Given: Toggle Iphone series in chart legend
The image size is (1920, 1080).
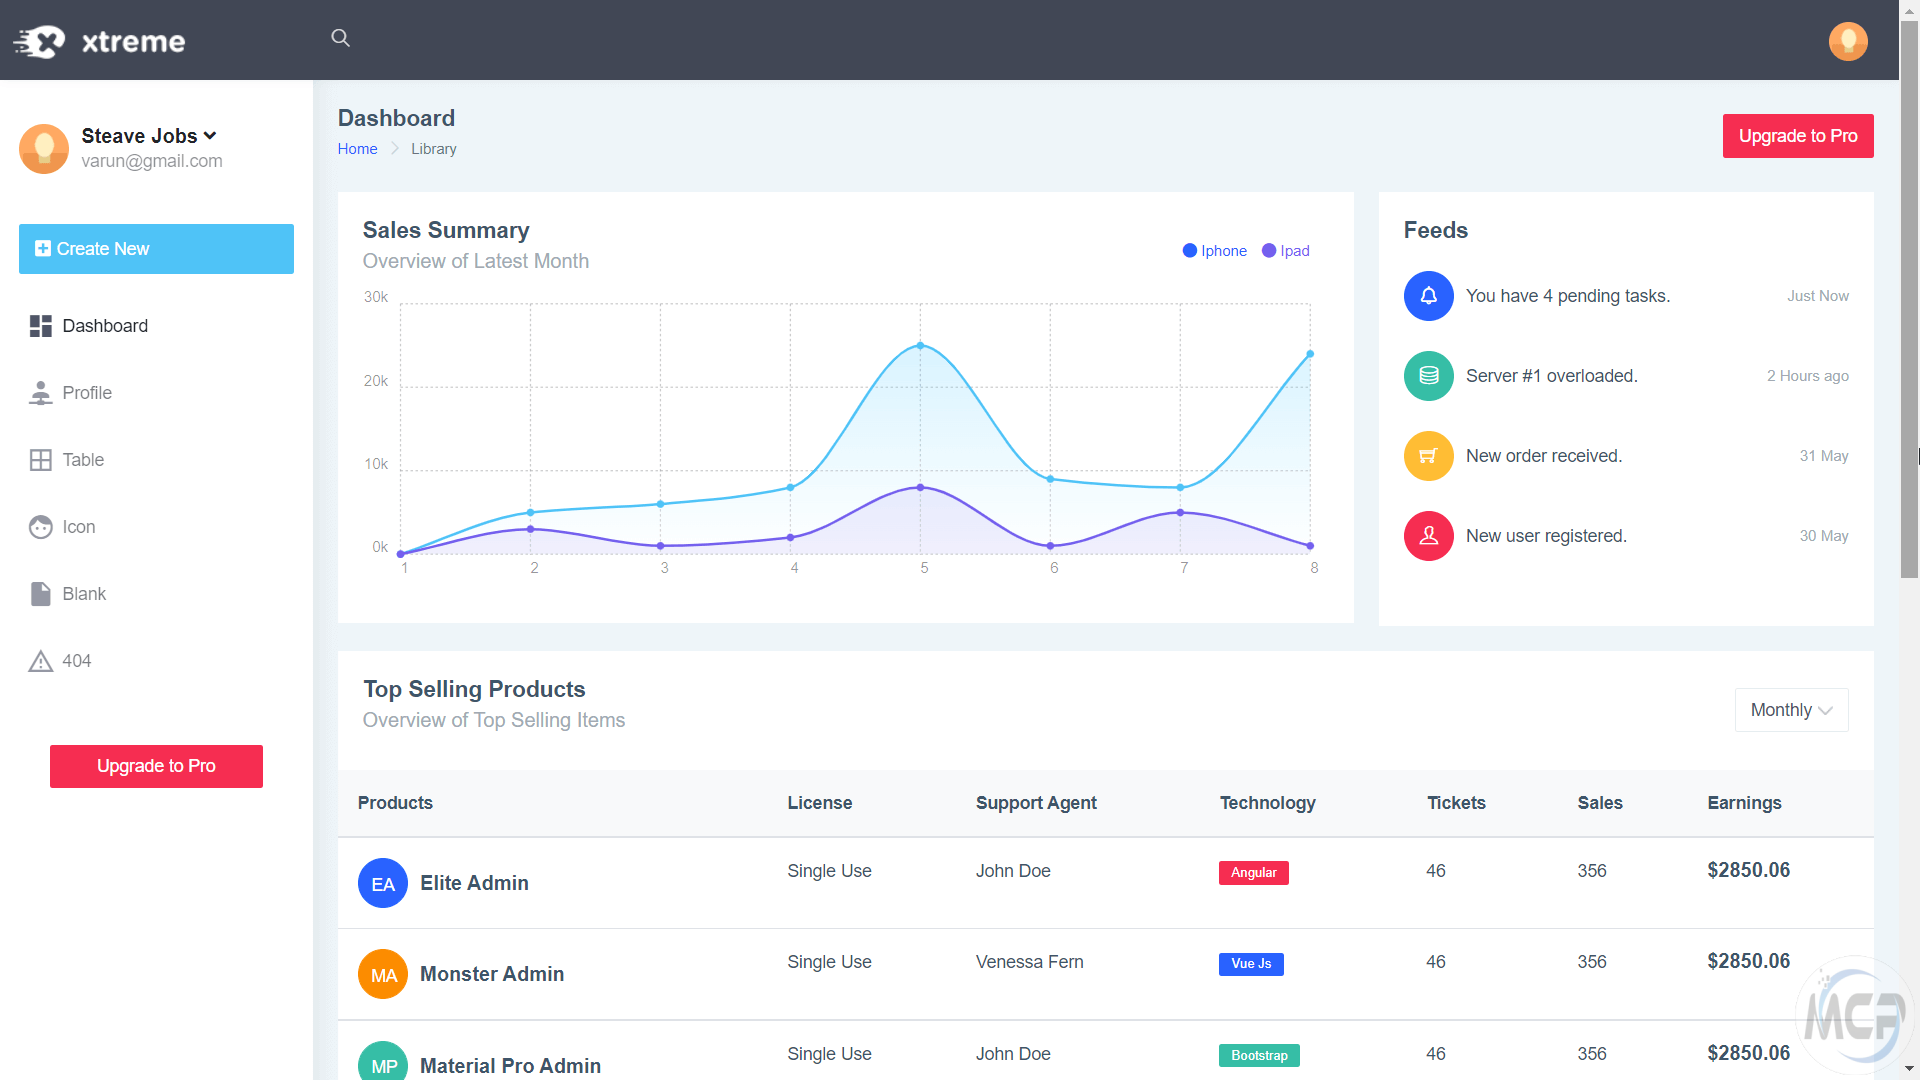Looking at the screenshot, I should point(1214,251).
